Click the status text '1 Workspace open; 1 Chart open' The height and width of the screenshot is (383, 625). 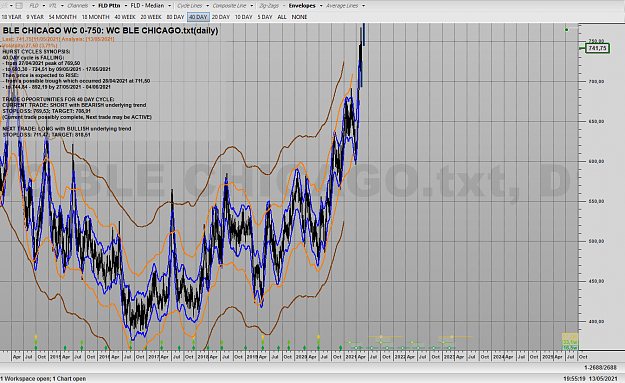pyautogui.click(x=43, y=379)
